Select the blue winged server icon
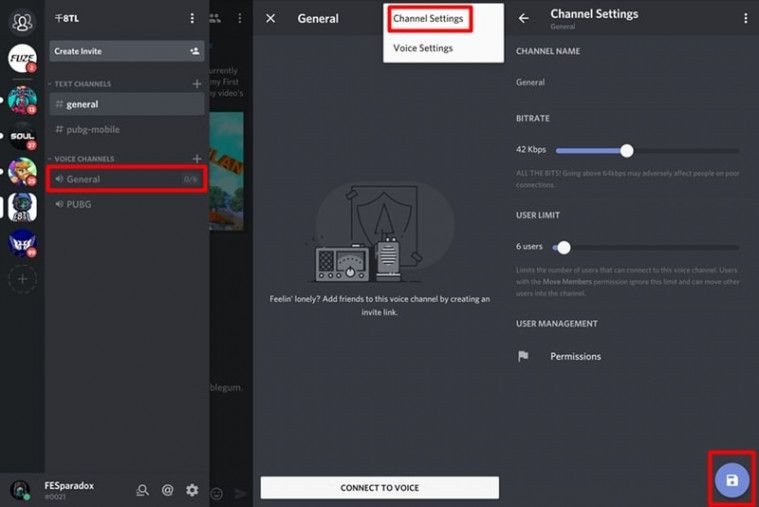The height and width of the screenshot is (507, 759). 22,244
